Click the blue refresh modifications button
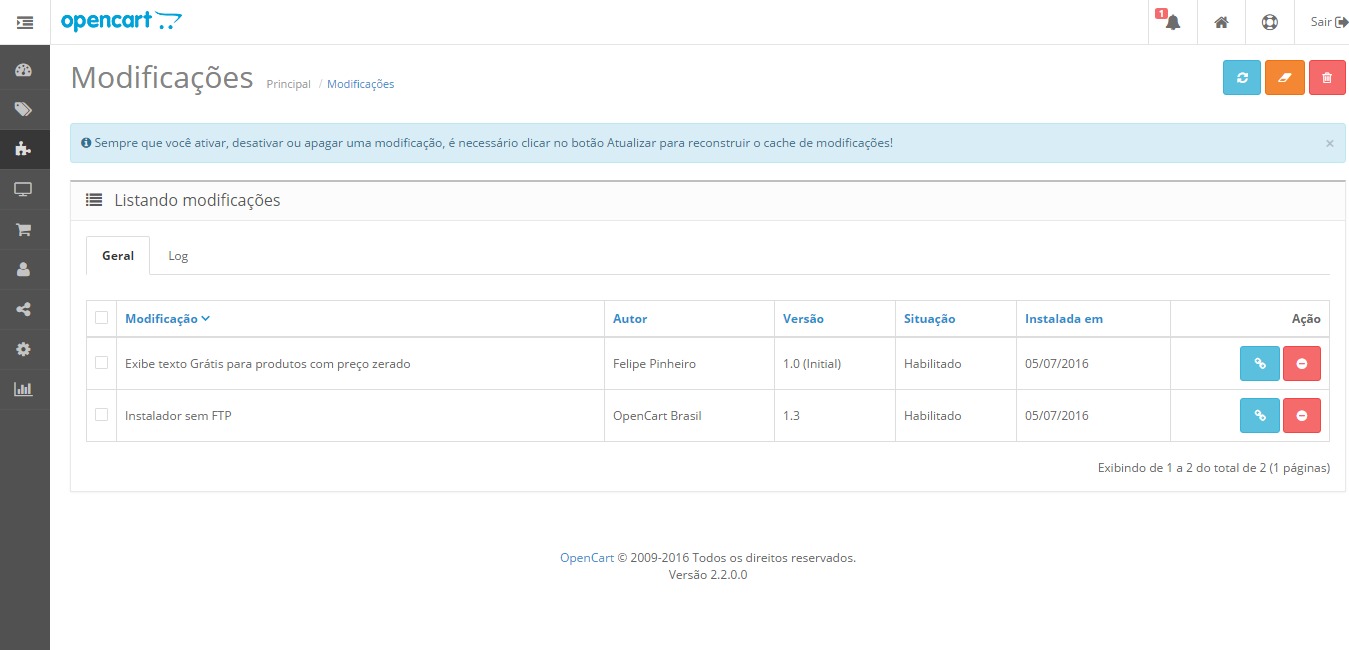This screenshot has height=650, width=1349. click(1241, 78)
